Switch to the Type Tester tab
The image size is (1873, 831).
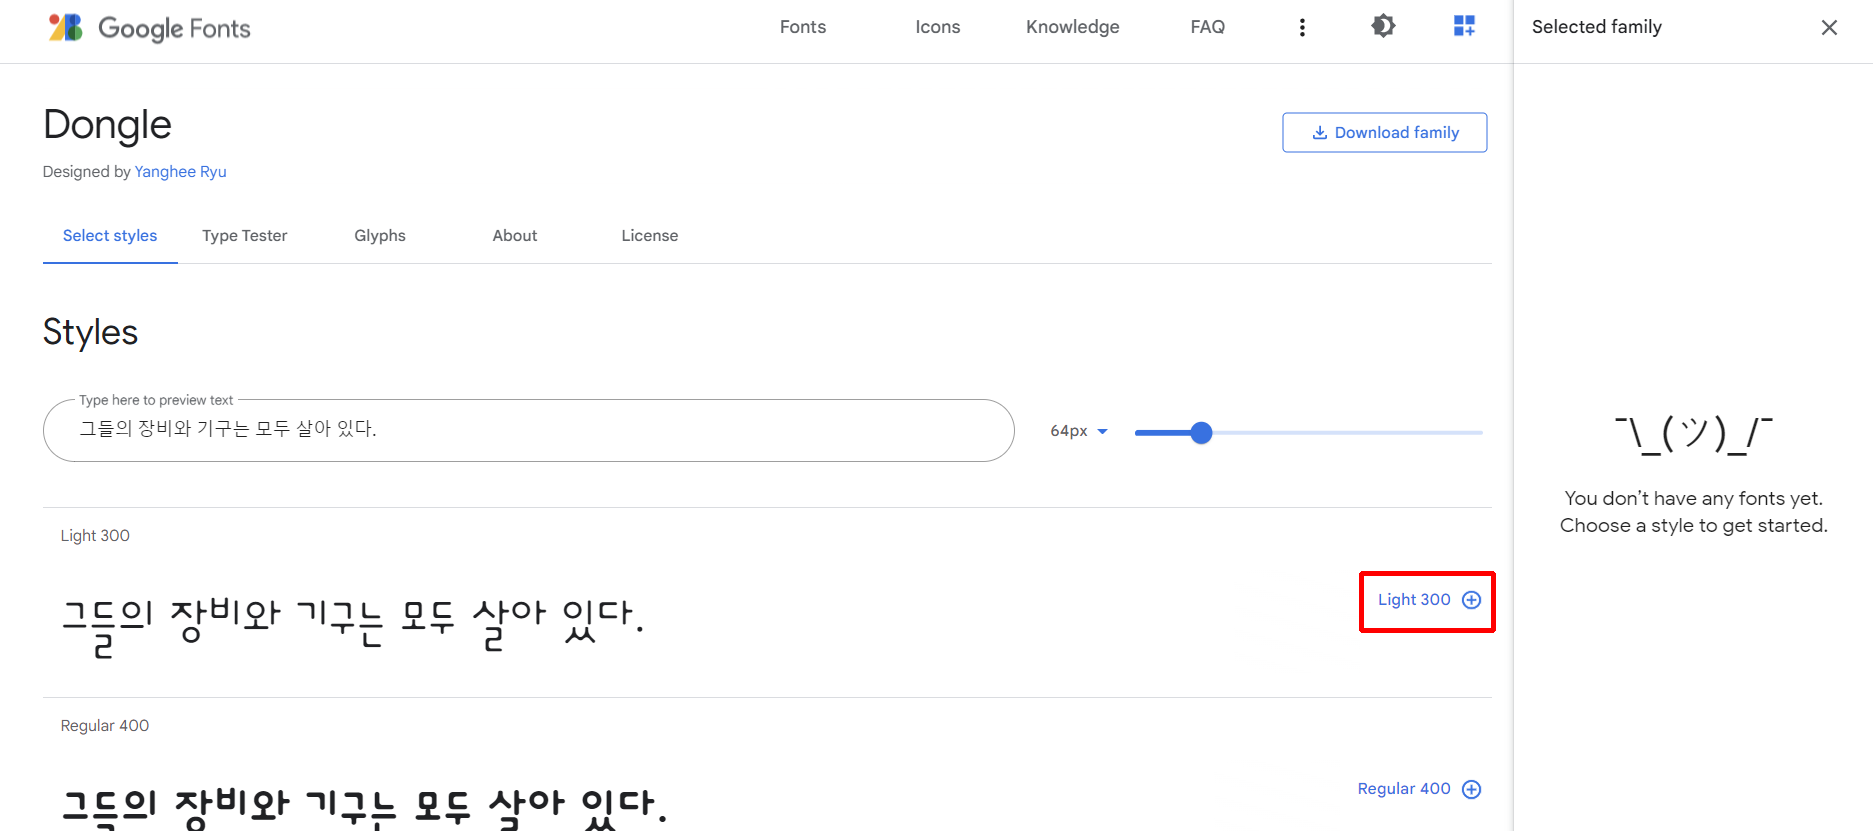pyautogui.click(x=245, y=236)
